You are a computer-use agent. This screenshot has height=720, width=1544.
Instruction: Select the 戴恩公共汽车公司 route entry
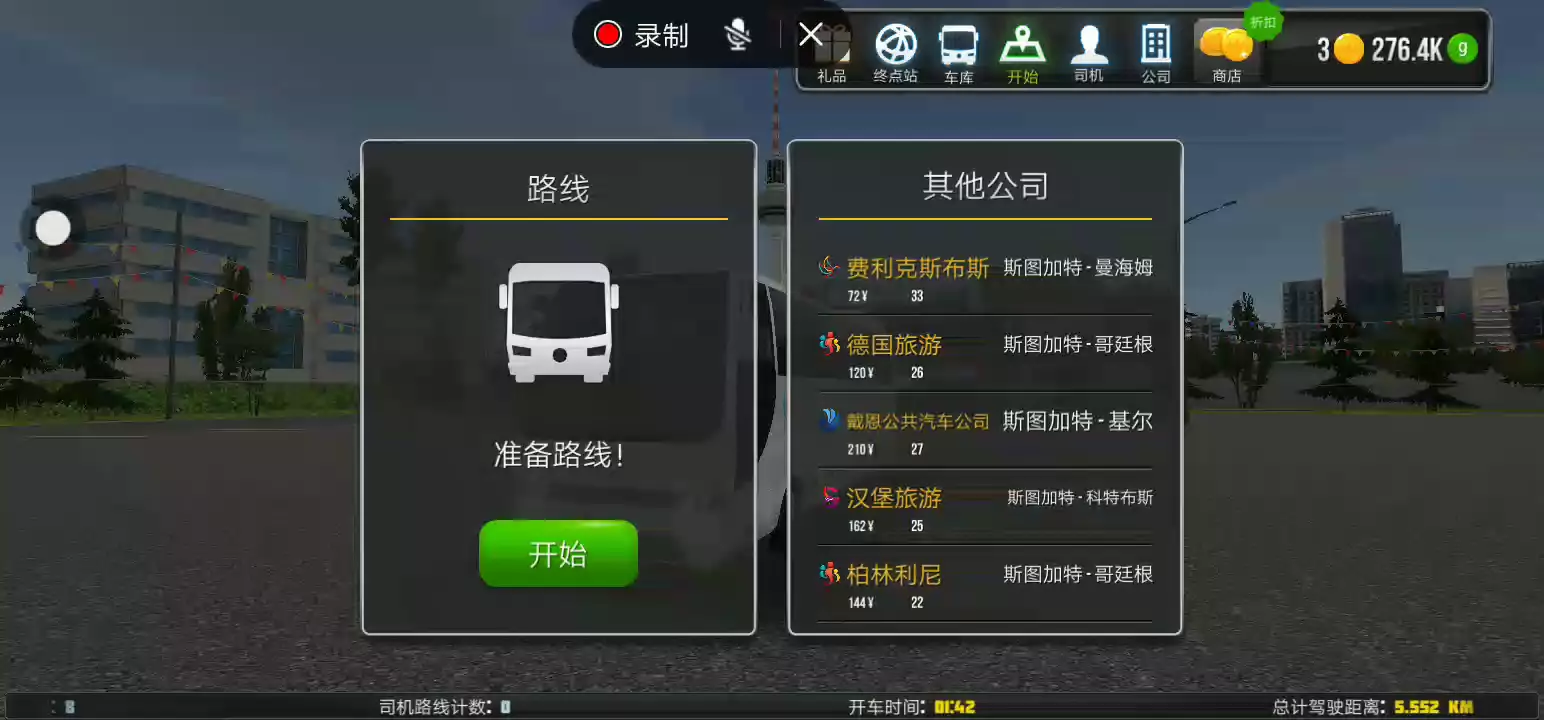(985, 431)
